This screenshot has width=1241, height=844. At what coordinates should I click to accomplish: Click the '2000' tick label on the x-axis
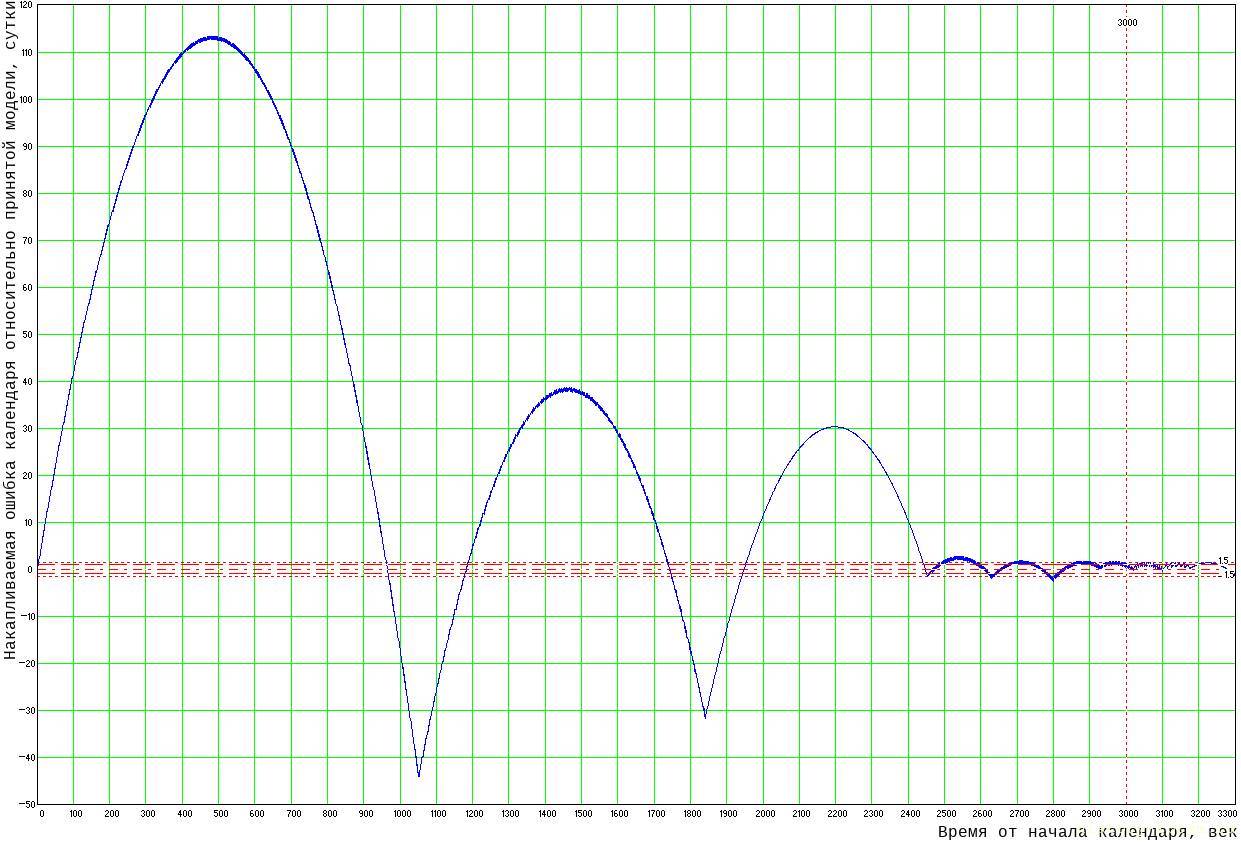pyautogui.click(x=765, y=814)
